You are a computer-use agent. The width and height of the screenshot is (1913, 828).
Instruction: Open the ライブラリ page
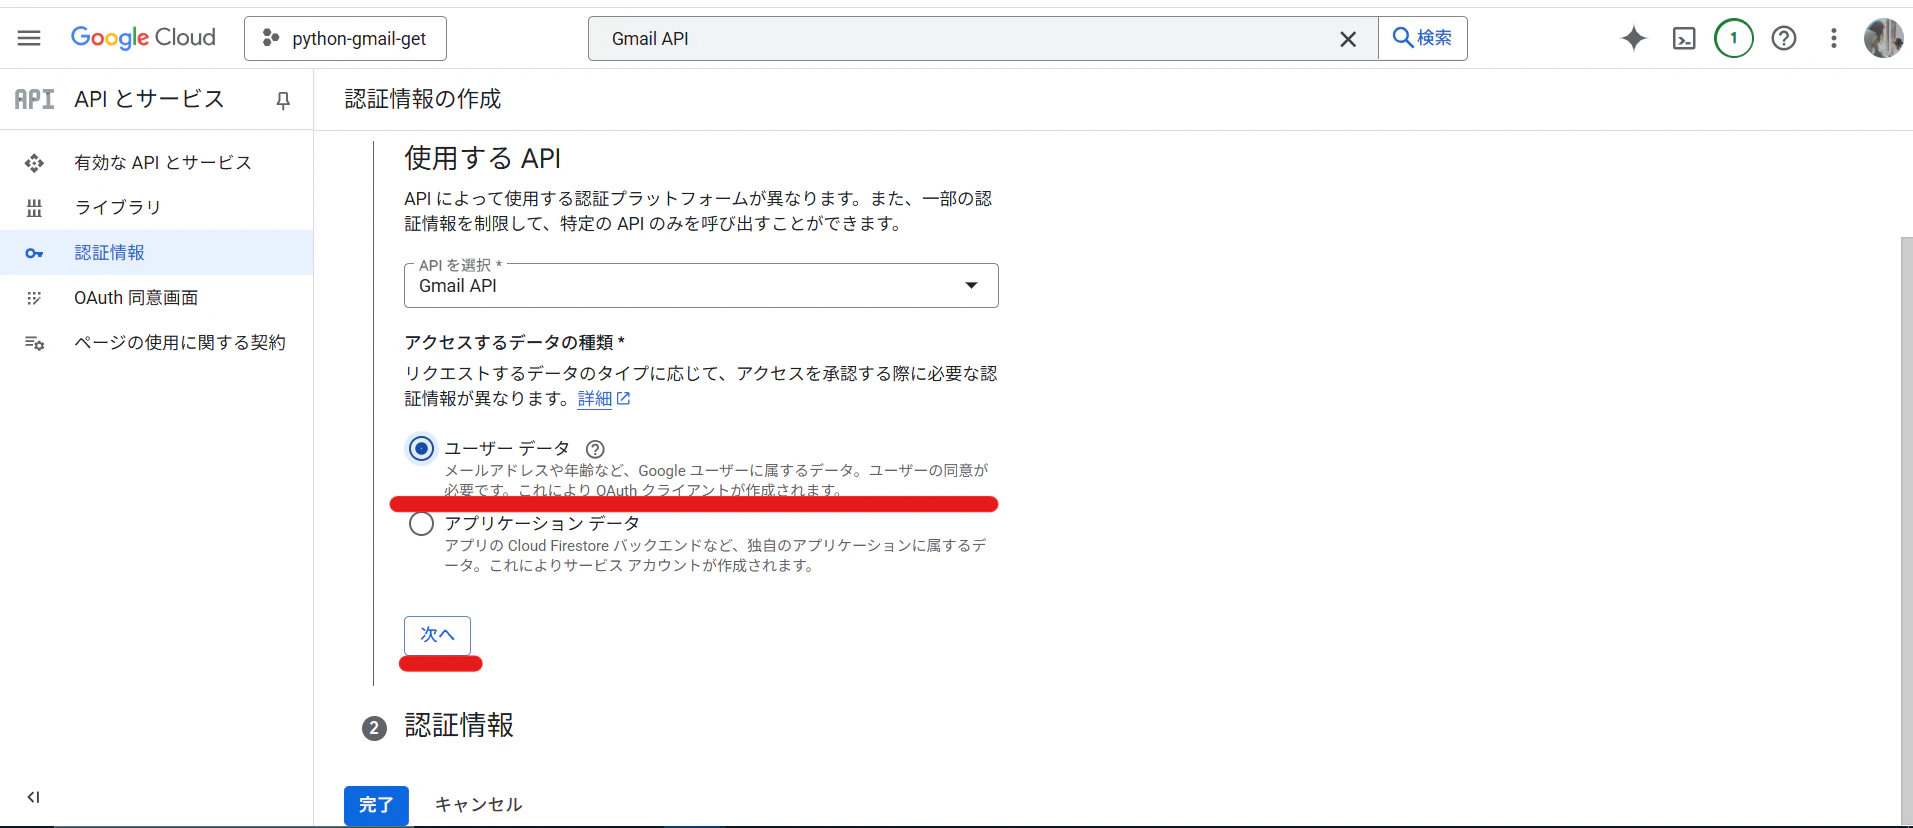pyautogui.click(x=118, y=207)
